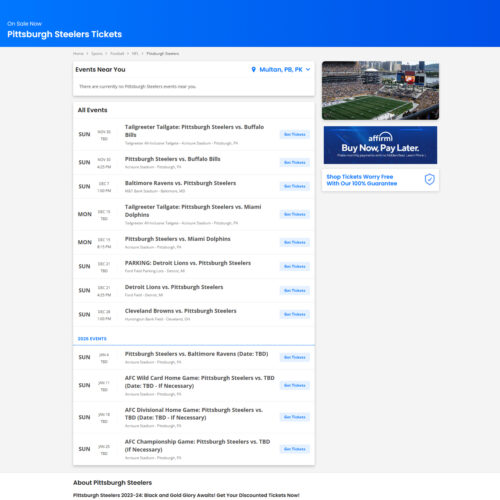The width and height of the screenshot is (500, 500).
Task: Open Cleveland Browns vs. Pittsburgh Steelers event title
Action: point(181,311)
